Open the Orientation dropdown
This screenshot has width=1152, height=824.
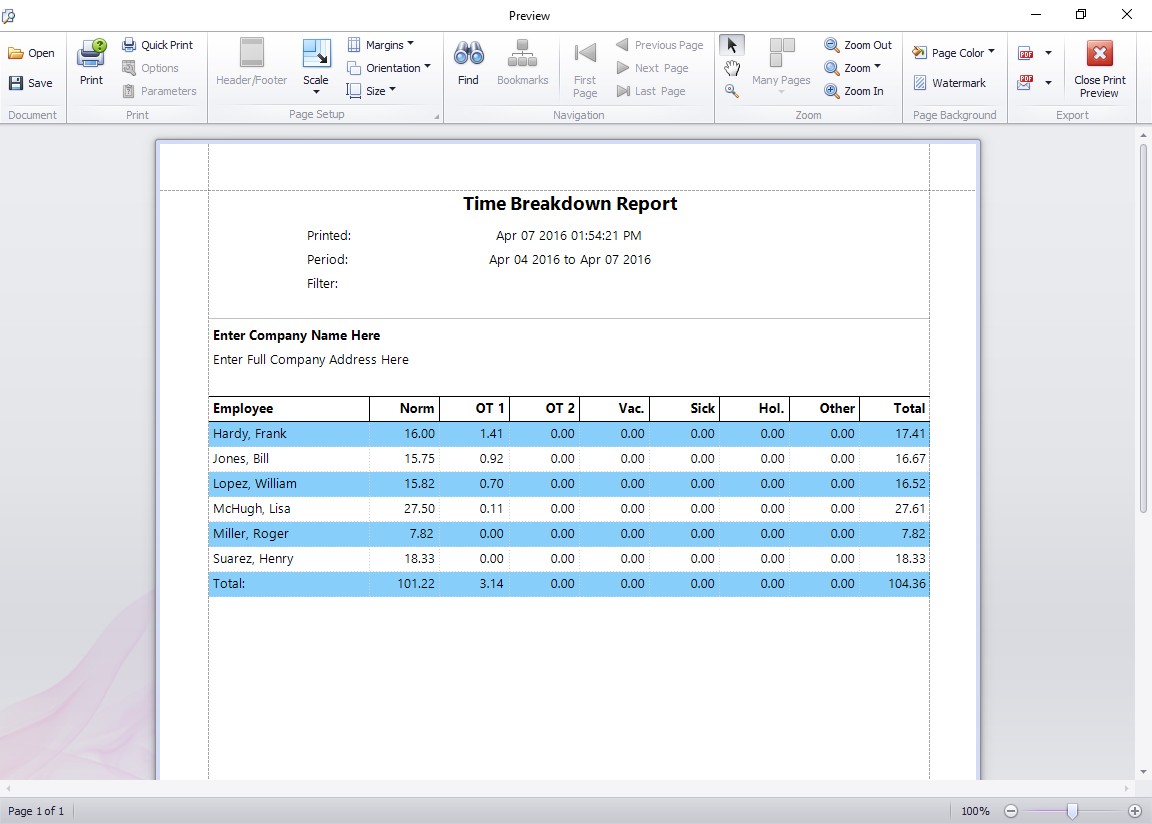389,68
